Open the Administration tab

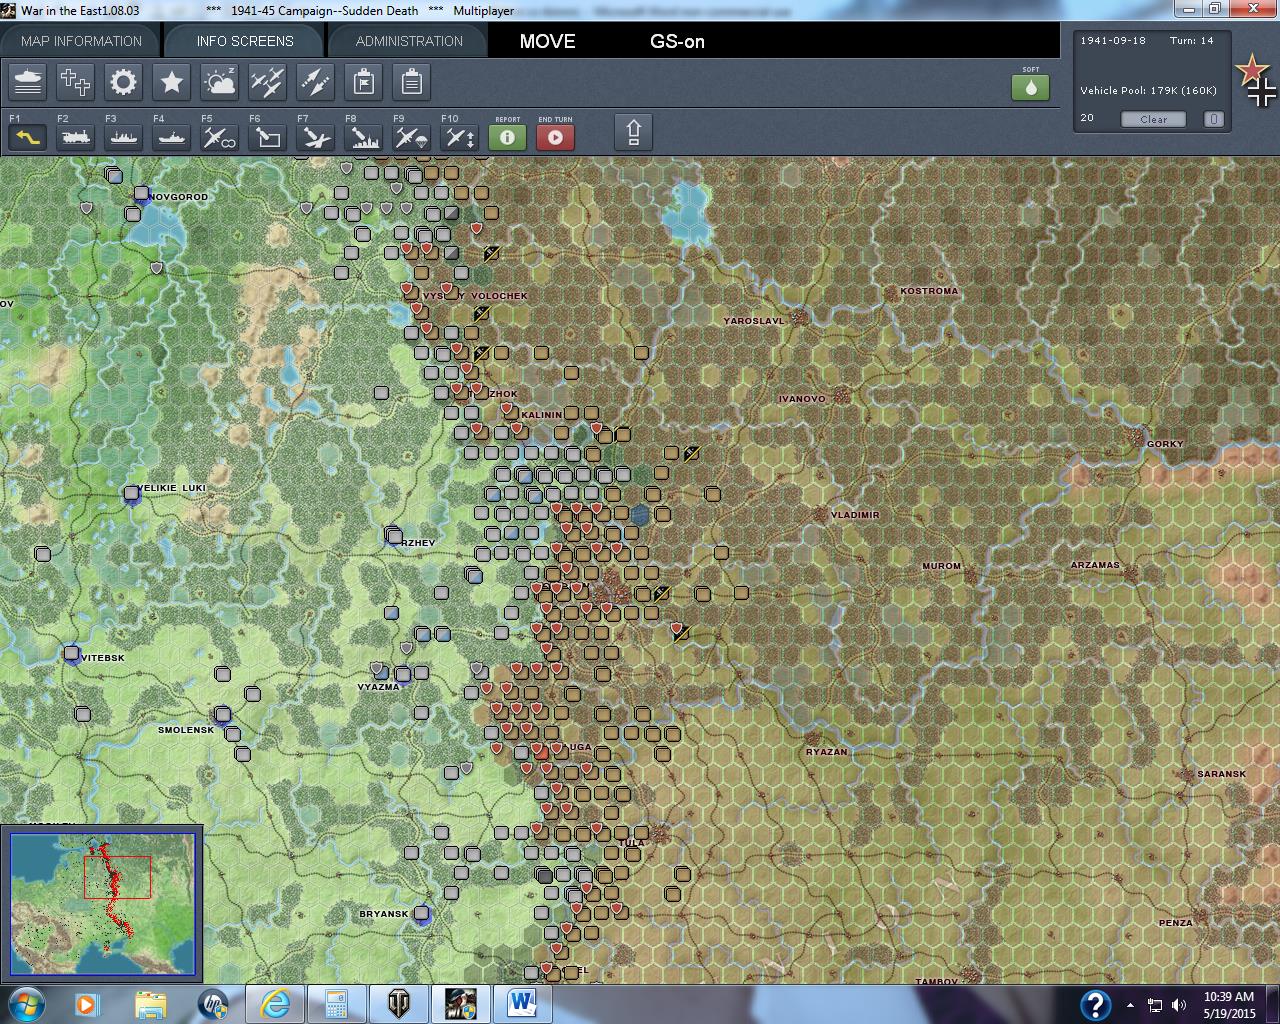409,41
